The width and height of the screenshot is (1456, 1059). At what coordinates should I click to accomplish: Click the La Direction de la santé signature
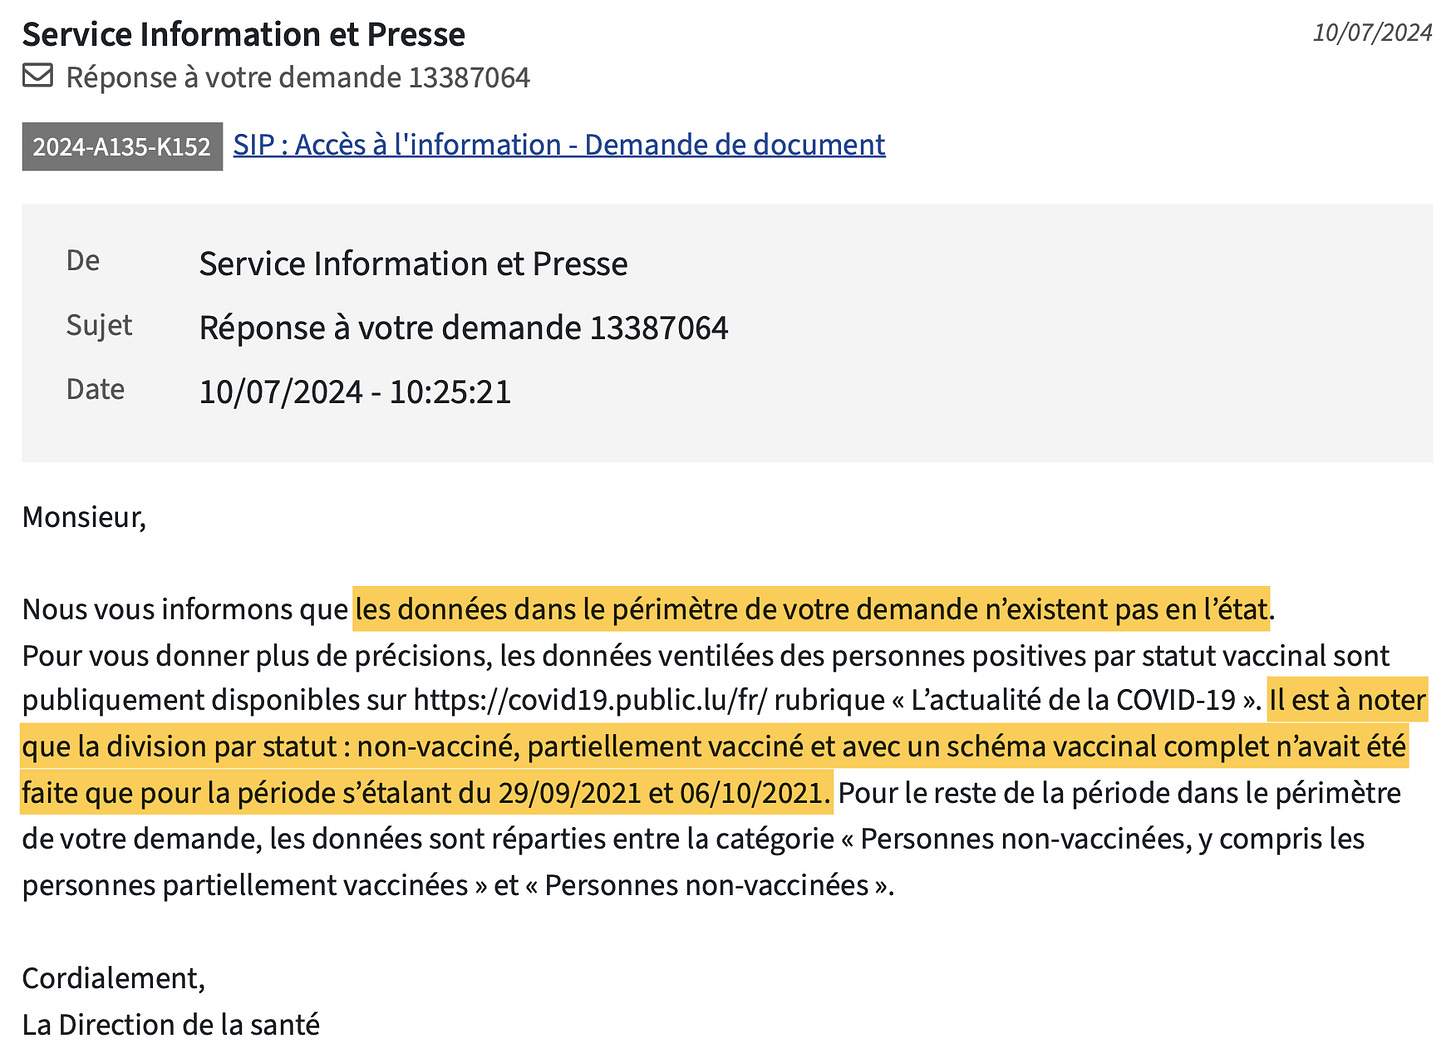pyautogui.click(x=171, y=1025)
